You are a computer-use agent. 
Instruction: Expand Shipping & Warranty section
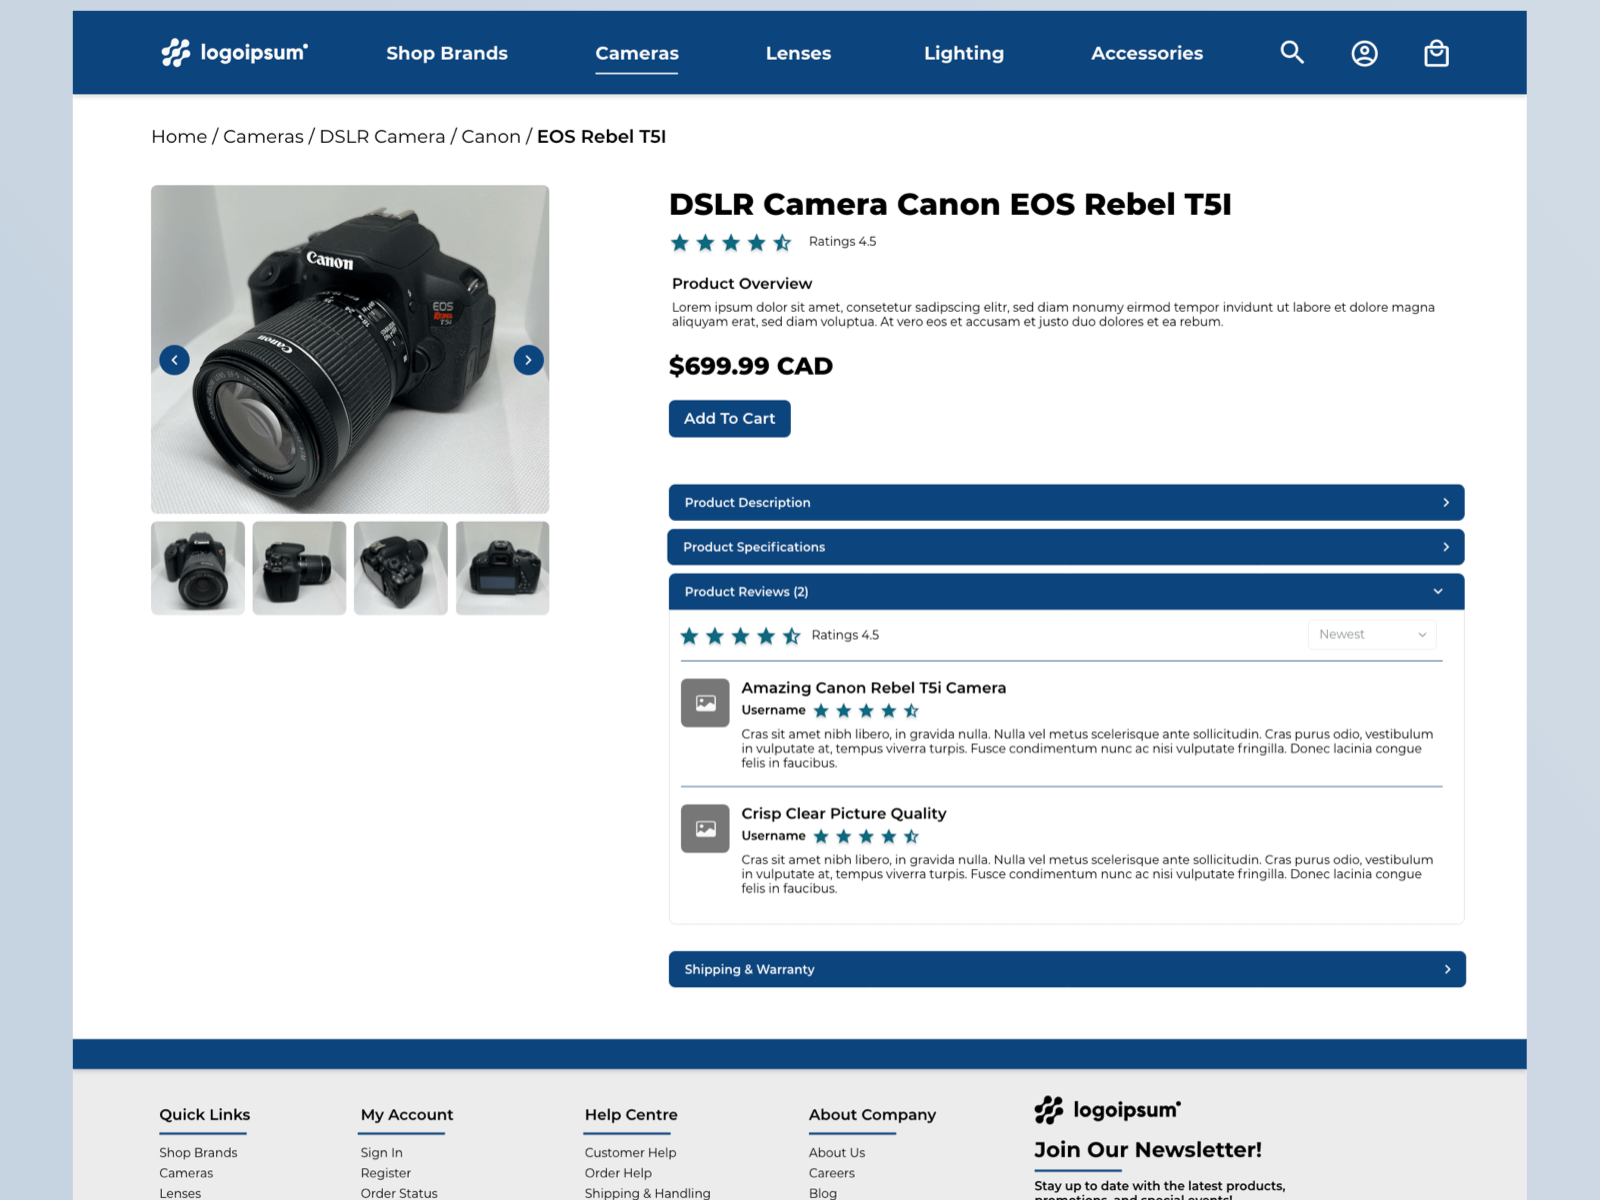tap(1067, 969)
